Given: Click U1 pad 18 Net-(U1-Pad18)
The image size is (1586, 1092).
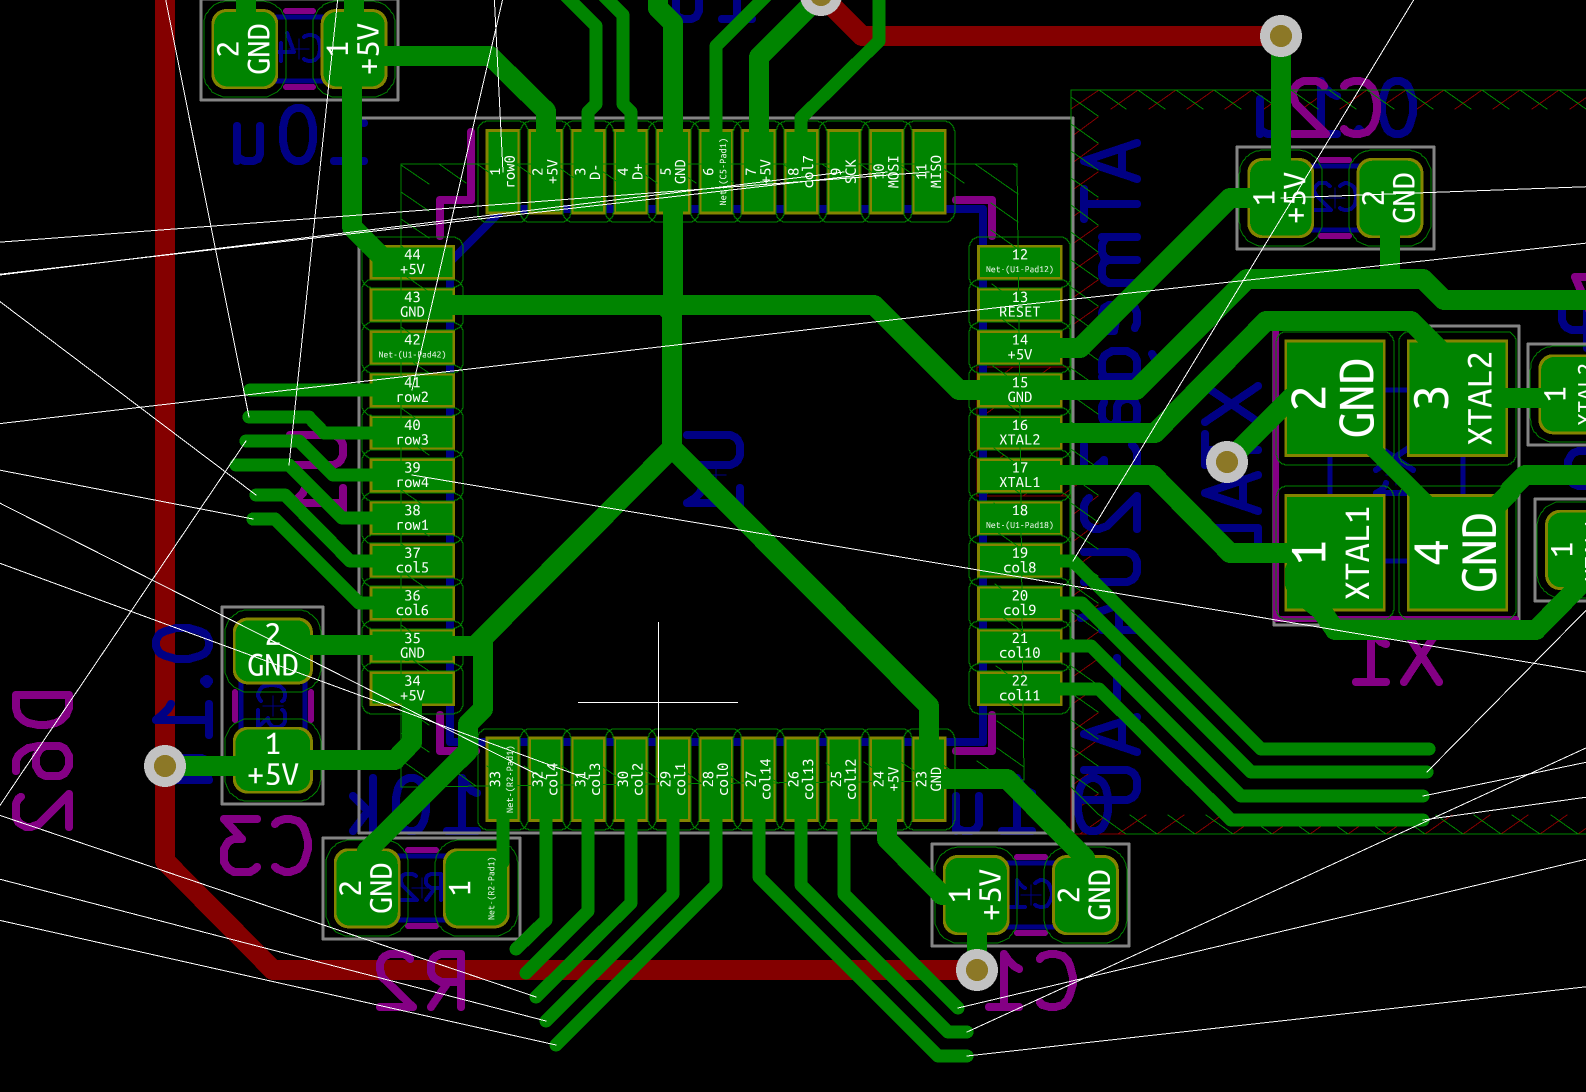Looking at the screenshot, I should 1019,517.
